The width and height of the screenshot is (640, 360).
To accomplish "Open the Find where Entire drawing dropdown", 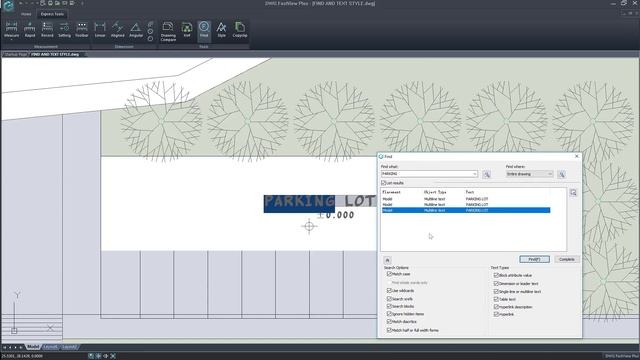I will click(x=529, y=174).
